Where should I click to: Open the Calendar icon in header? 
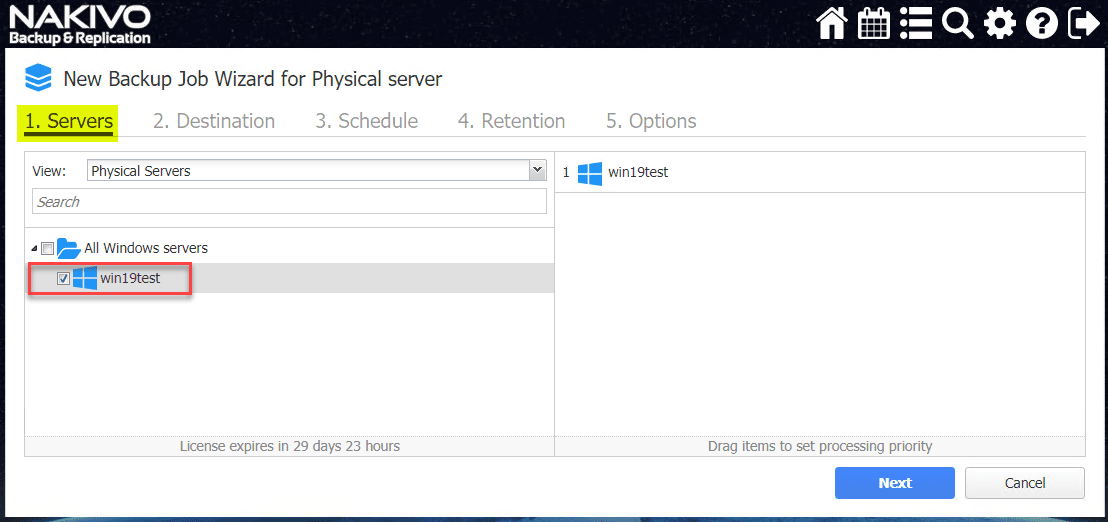873,24
